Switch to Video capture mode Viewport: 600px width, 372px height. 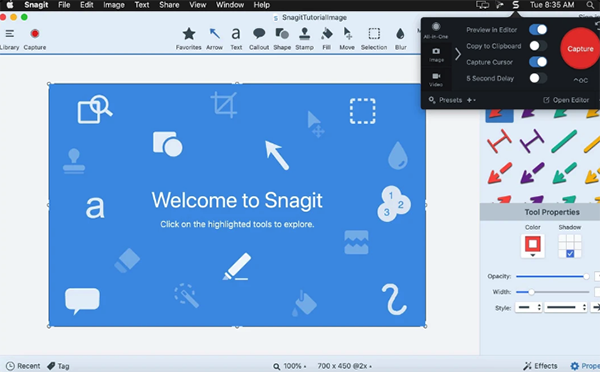coord(436,79)
